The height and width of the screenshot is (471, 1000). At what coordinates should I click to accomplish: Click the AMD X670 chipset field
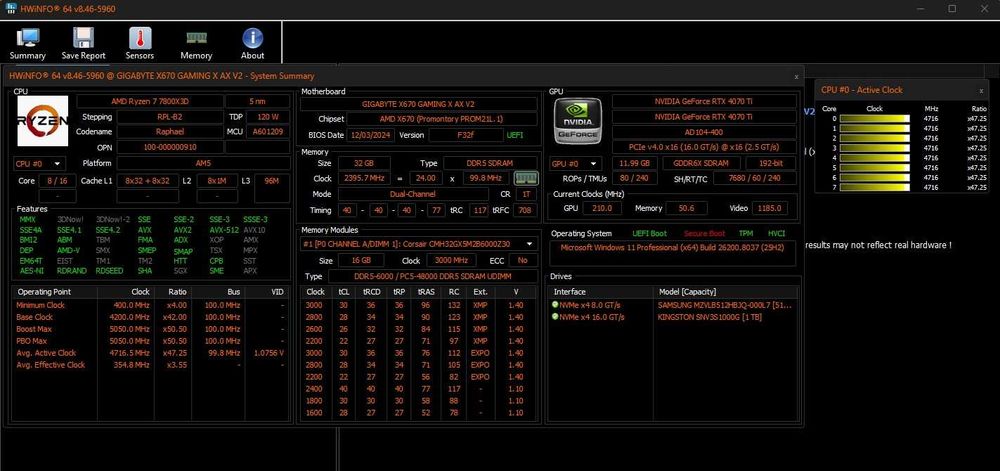click(441, 119)
